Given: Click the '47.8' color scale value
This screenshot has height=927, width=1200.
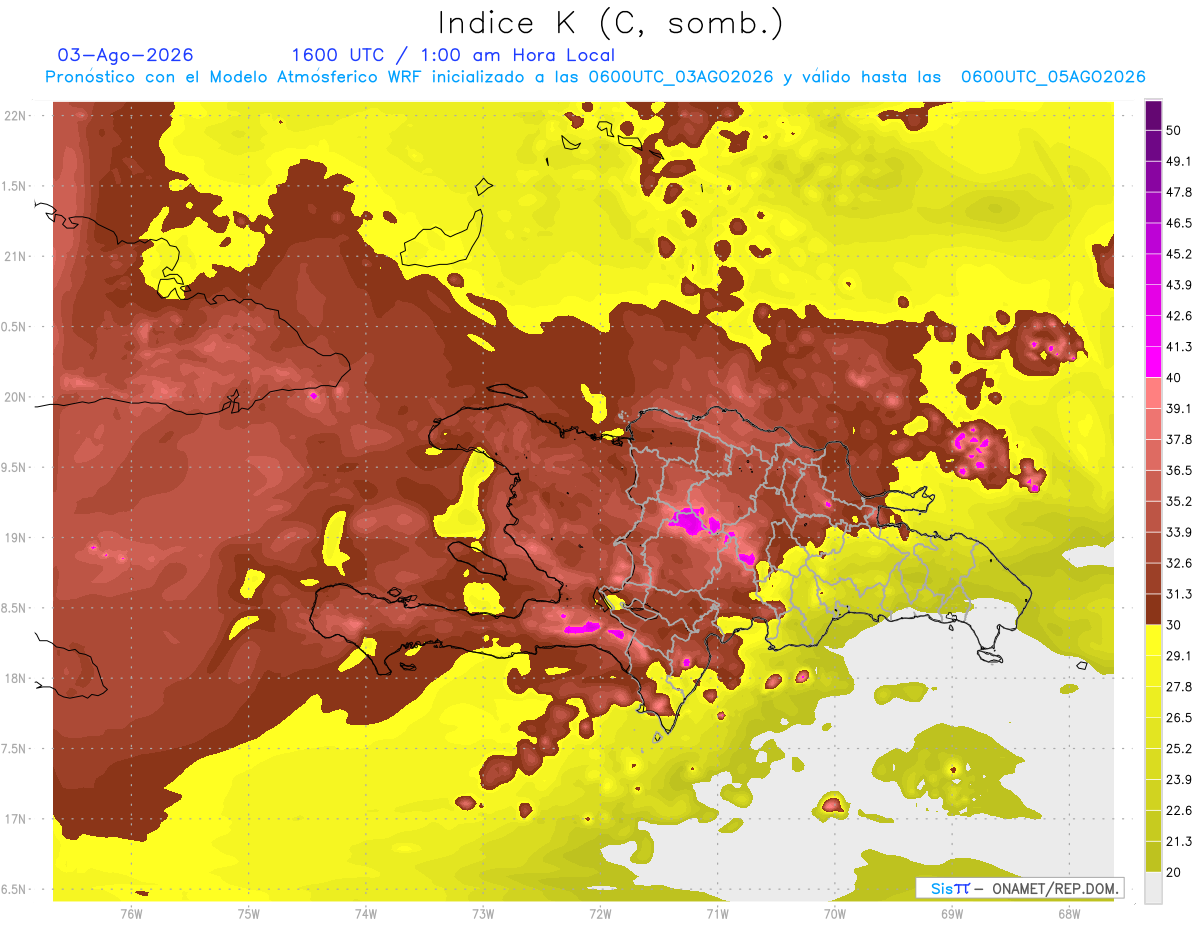Looking at the screenshot, I should click(x=1179, y=192).
